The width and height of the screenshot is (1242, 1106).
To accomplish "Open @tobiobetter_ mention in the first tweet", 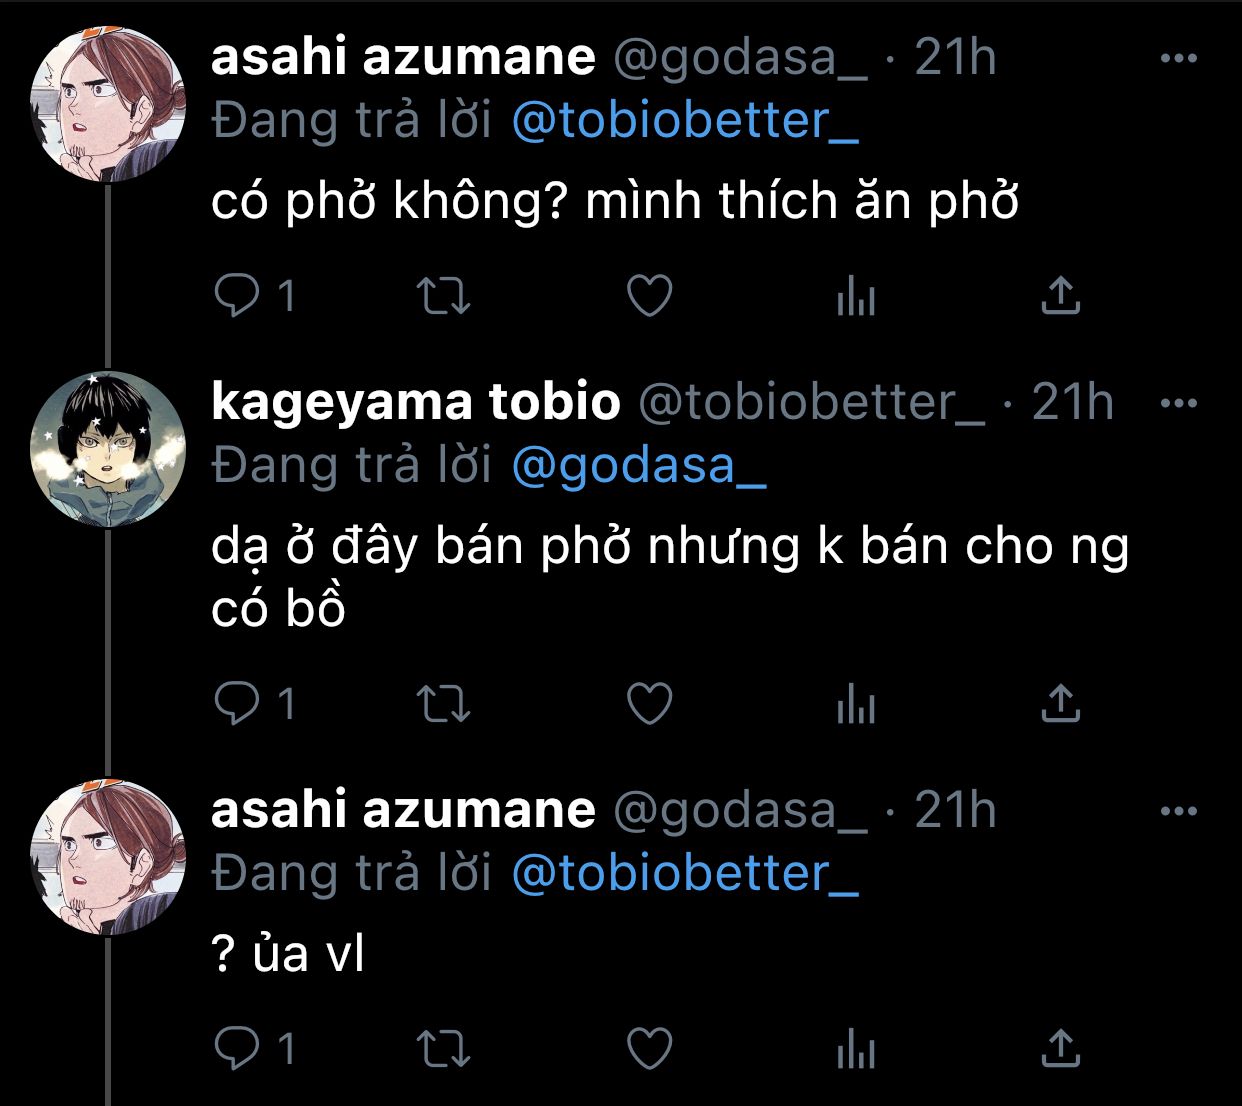I will [x=685, y=121].
